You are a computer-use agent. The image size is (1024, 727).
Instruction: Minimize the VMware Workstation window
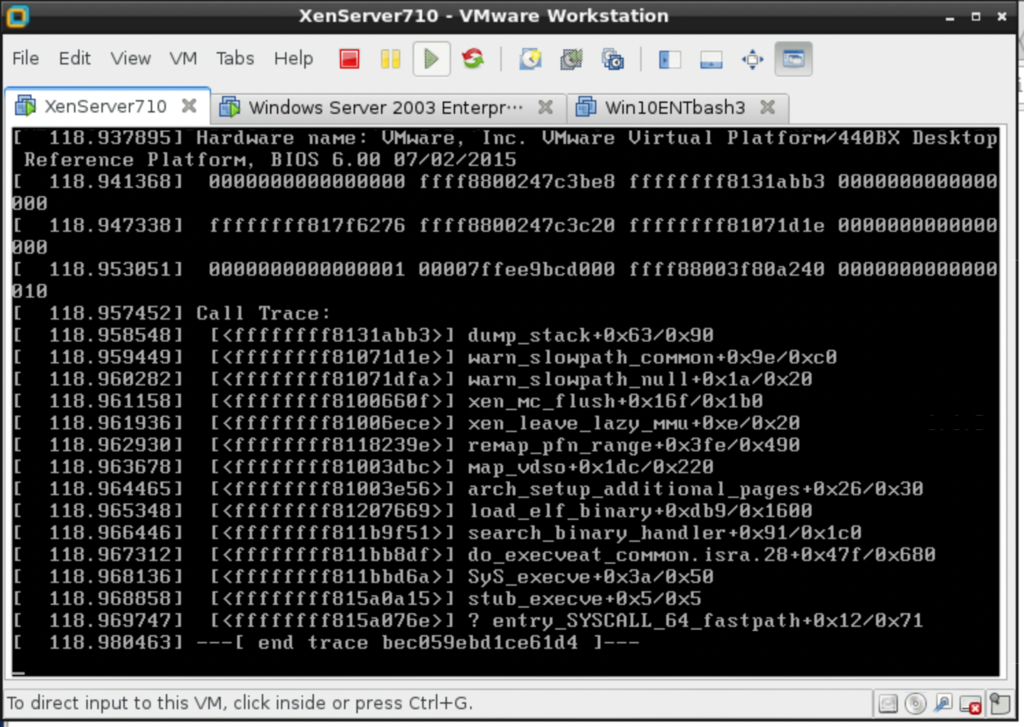pyautogui.click(x=950, y=17)
